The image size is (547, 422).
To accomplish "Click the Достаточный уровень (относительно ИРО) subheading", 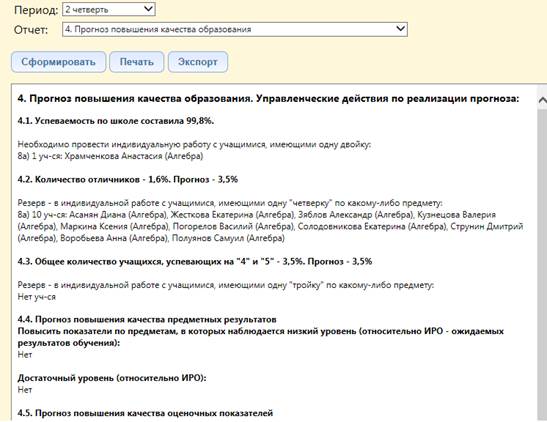I will [112, 378].
